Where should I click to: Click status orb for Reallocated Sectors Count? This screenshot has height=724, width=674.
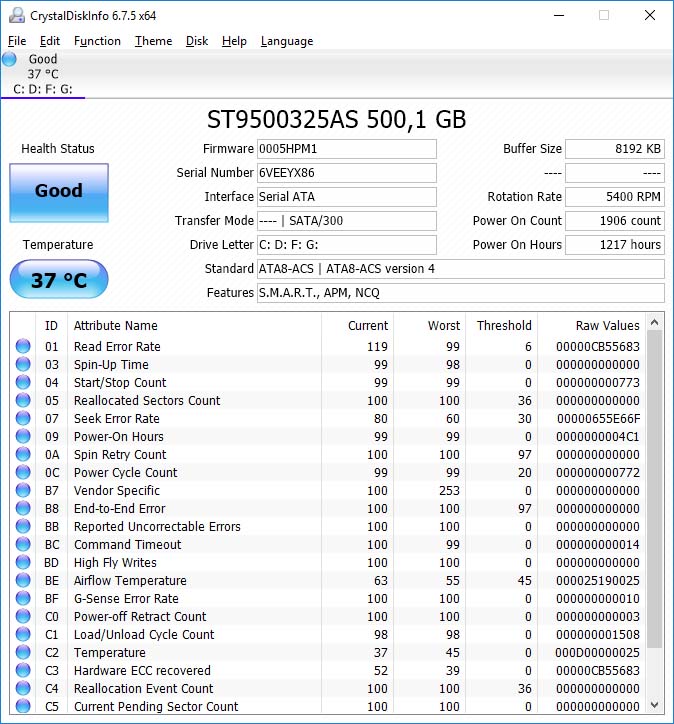click(23, 400)
